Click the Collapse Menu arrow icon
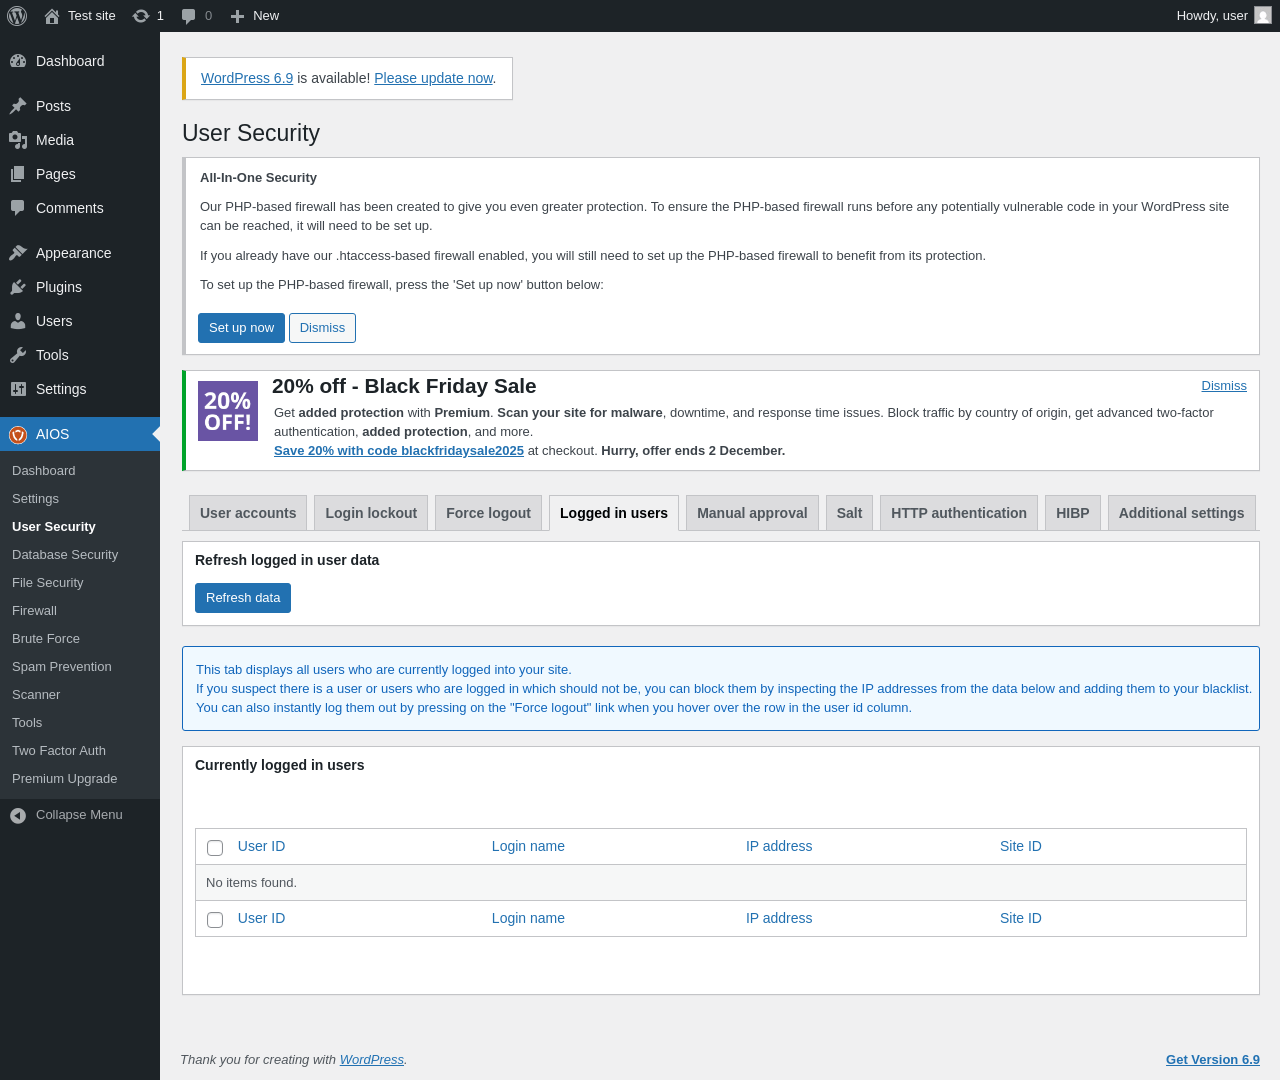This screenshot has height=1080, width=1280. click(x=18, y=816)
